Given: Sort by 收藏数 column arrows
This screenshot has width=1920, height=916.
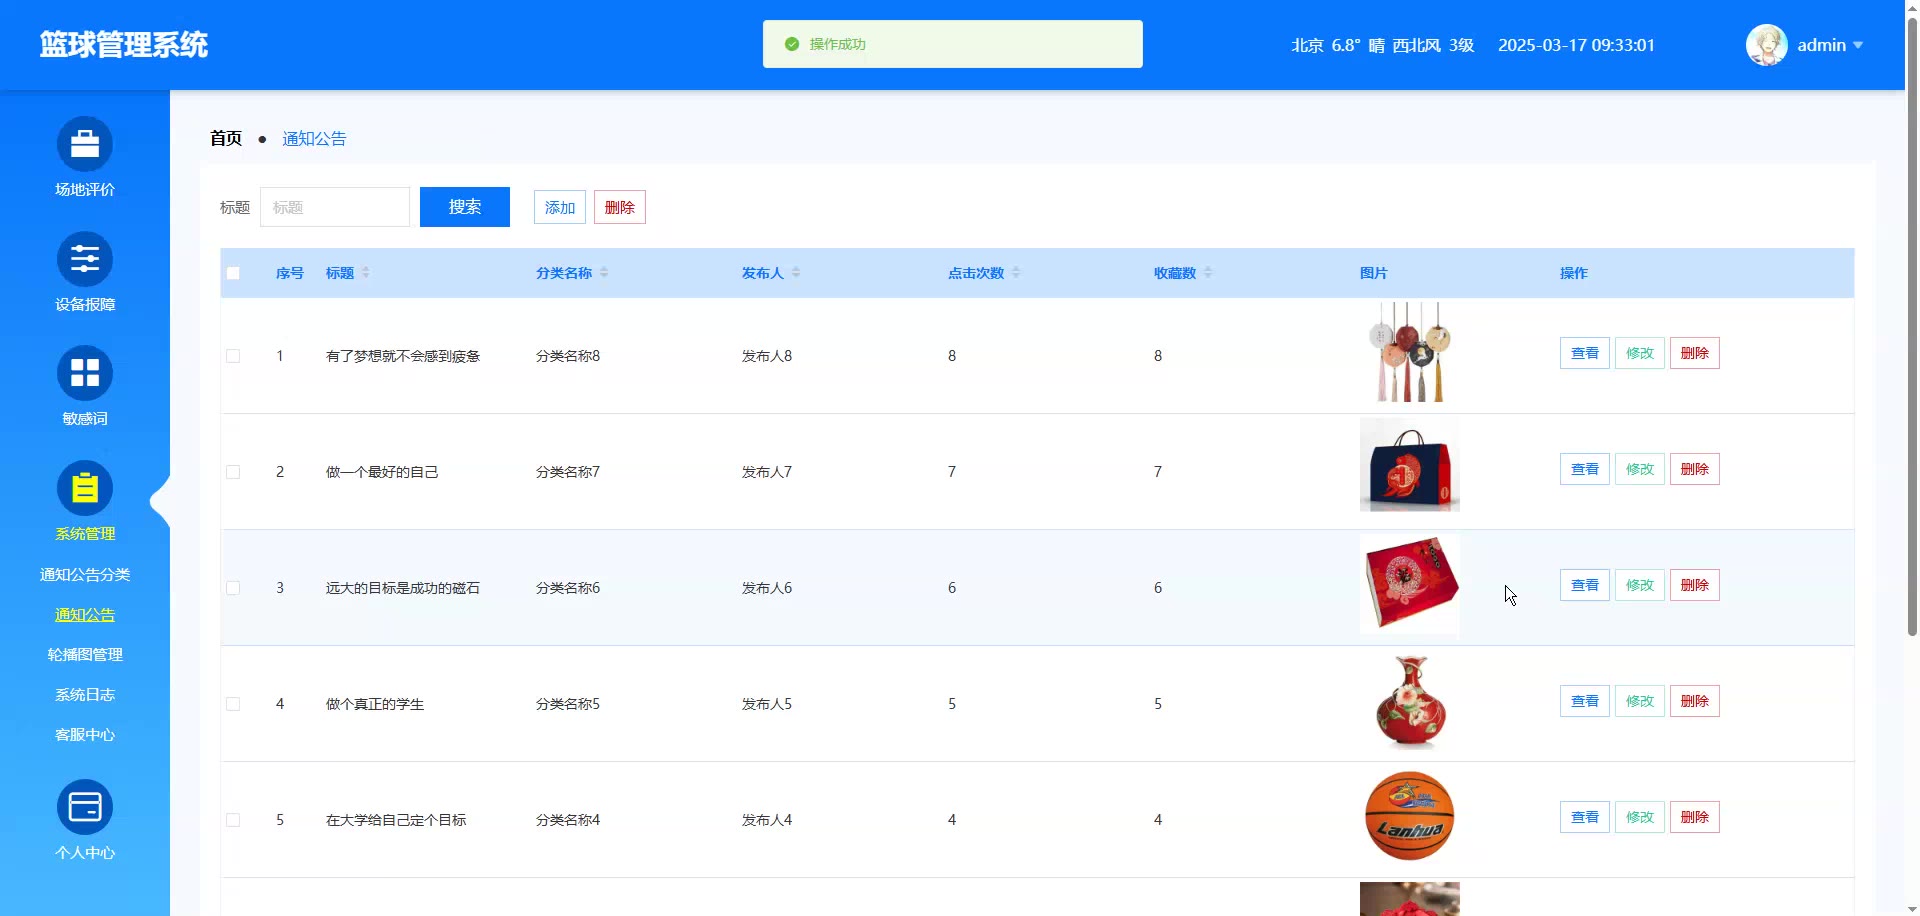Looking at the screenshot, I should tap(1208, 272).
